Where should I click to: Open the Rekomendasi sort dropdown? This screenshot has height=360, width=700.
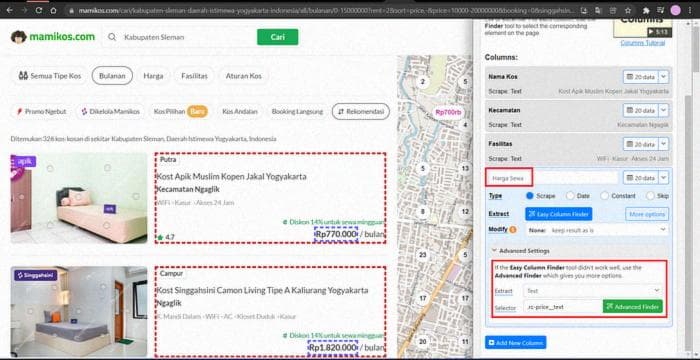click(361, 112)
